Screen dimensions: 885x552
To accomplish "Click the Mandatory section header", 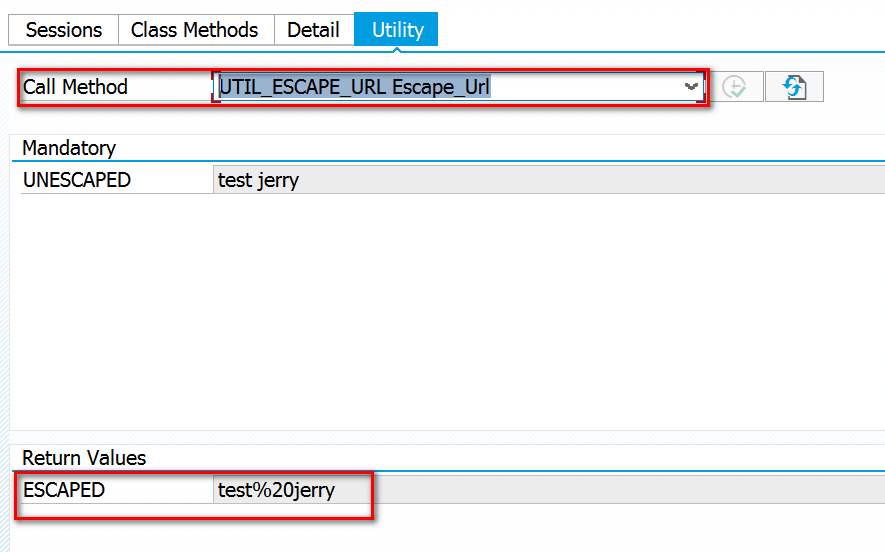I will click(x=69, y=148).
